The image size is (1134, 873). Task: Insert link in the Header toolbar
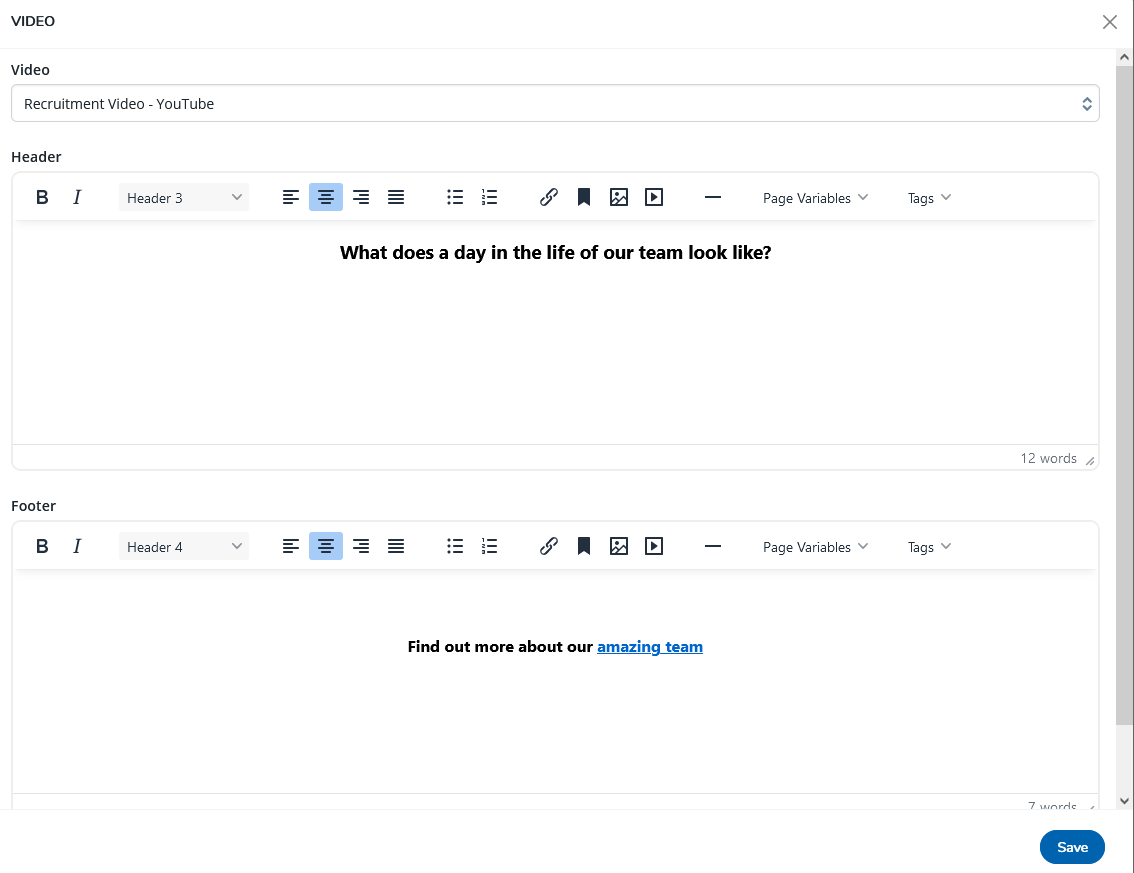(x=548, y=197)
